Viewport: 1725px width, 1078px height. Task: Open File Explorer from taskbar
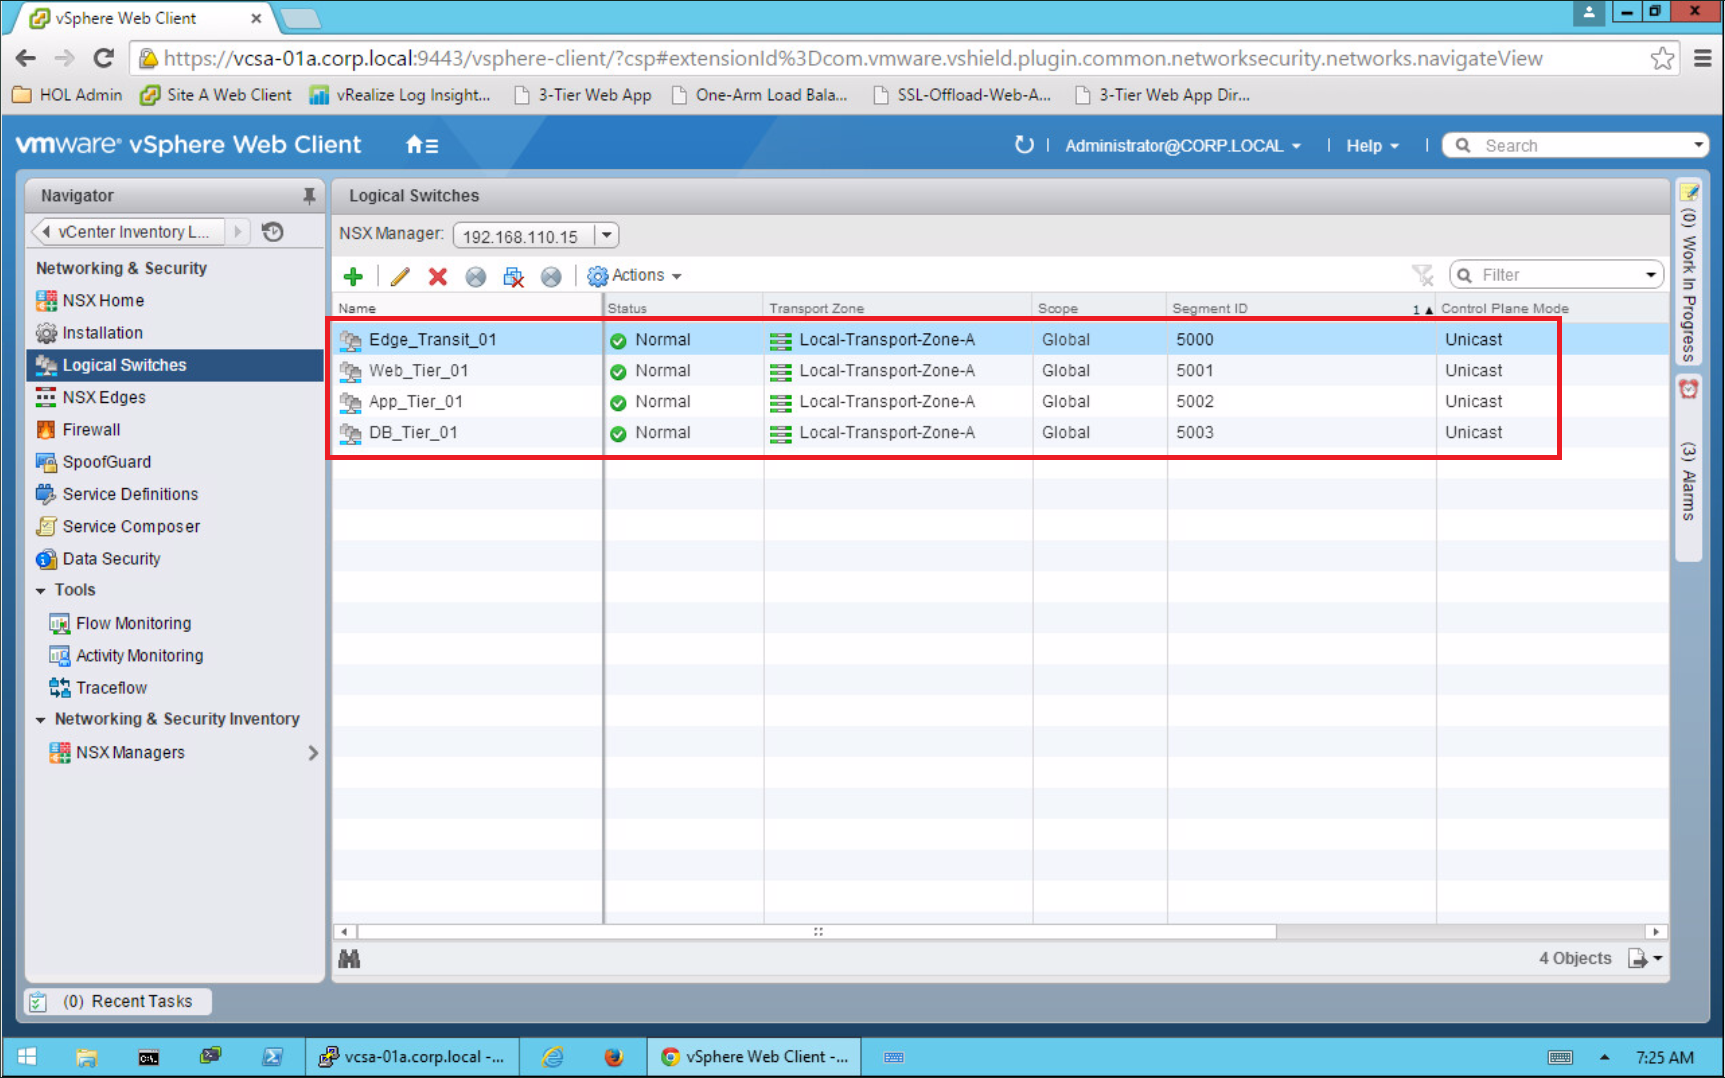pos(87,1057)
